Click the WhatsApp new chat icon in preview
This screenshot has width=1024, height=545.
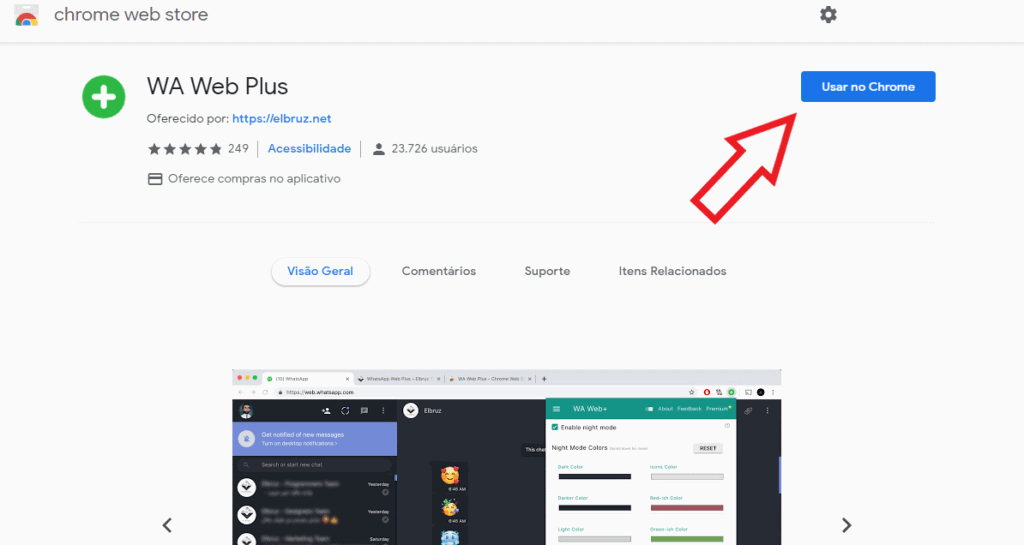click(364, 411)
